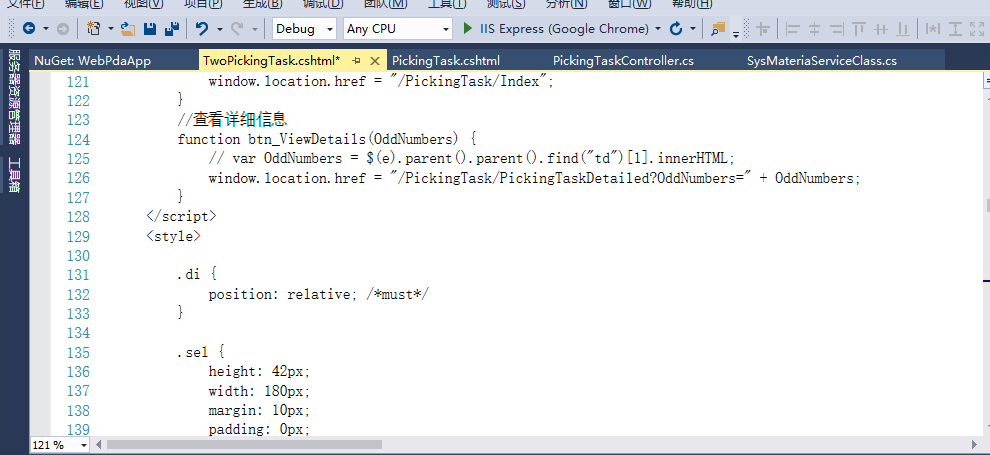This screenshot has width=990, height=455.
Task: Click the vertical scrollbar thumb
Action: click(x=987, y=206)
